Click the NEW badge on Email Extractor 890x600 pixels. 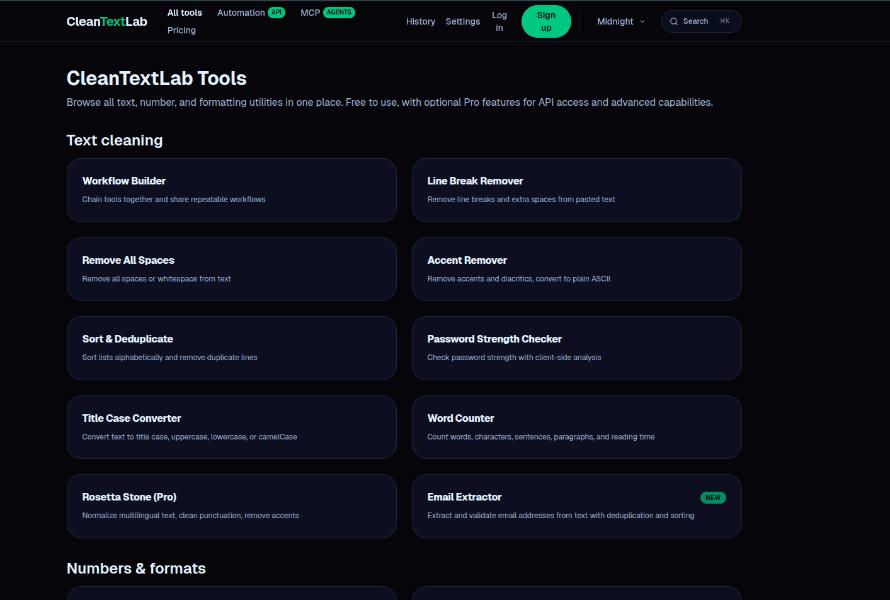[x=714, y=497]
